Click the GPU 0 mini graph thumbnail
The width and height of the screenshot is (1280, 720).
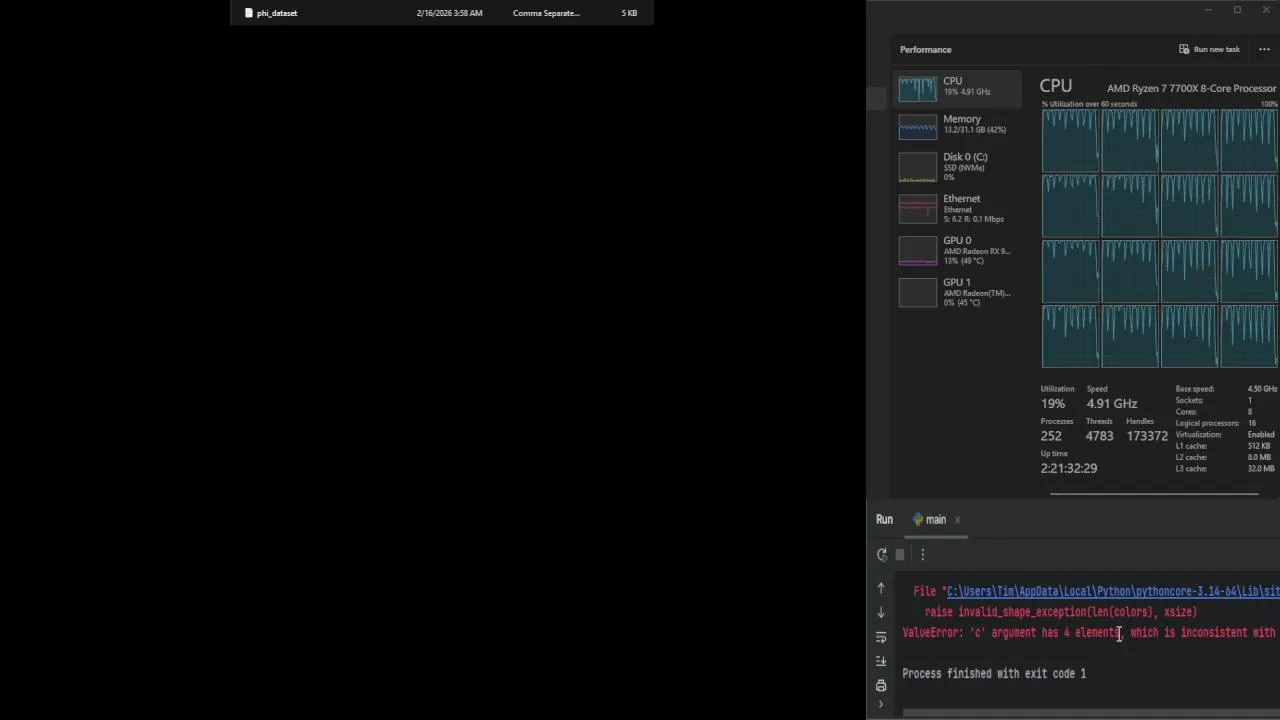(918, 250)
